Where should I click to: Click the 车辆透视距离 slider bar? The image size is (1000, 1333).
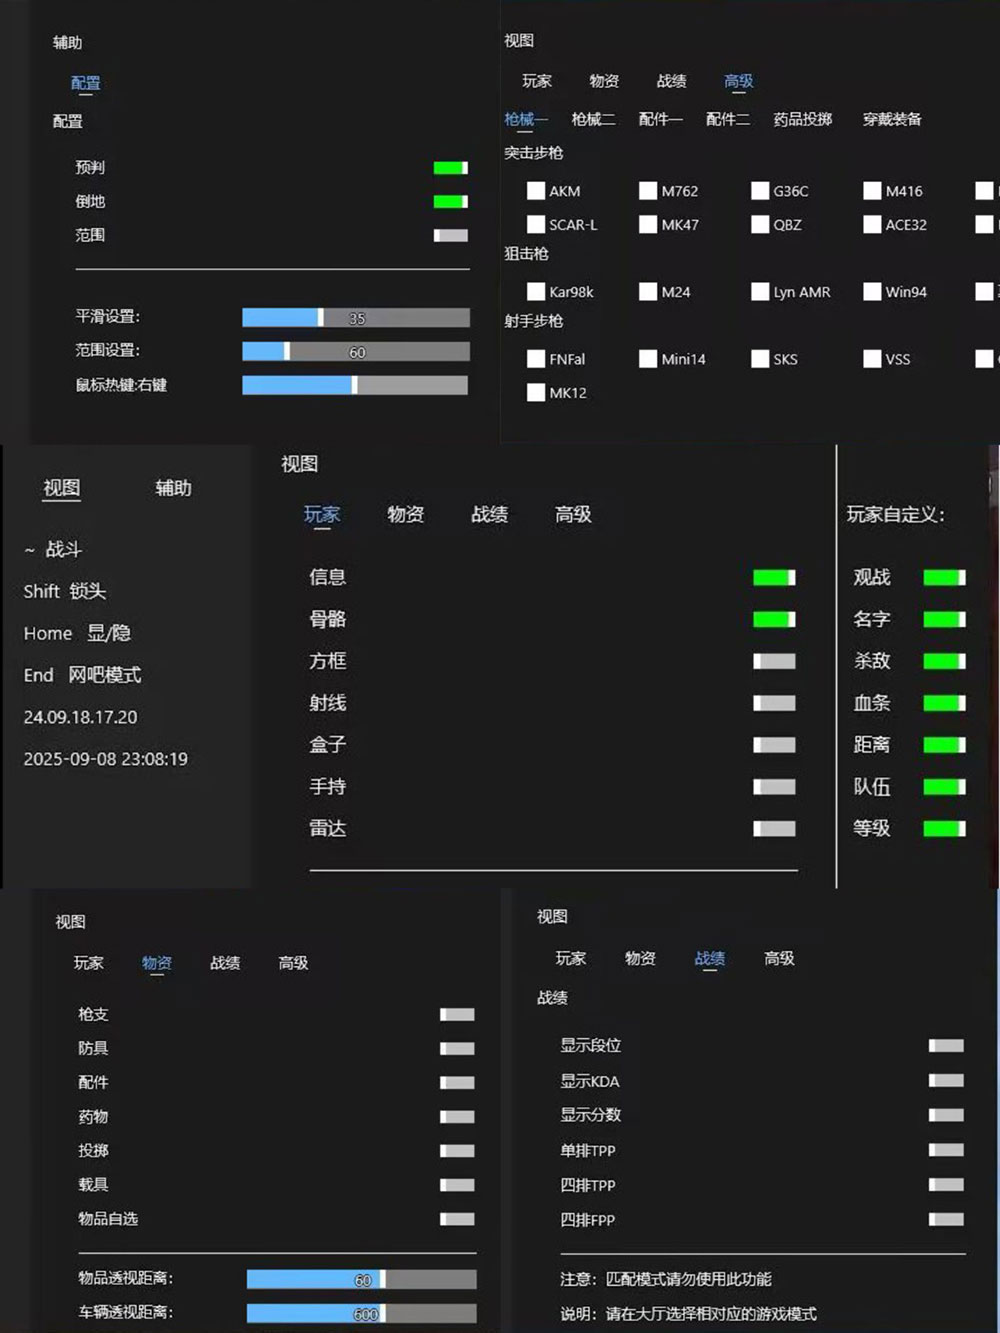coord(361,1313)
